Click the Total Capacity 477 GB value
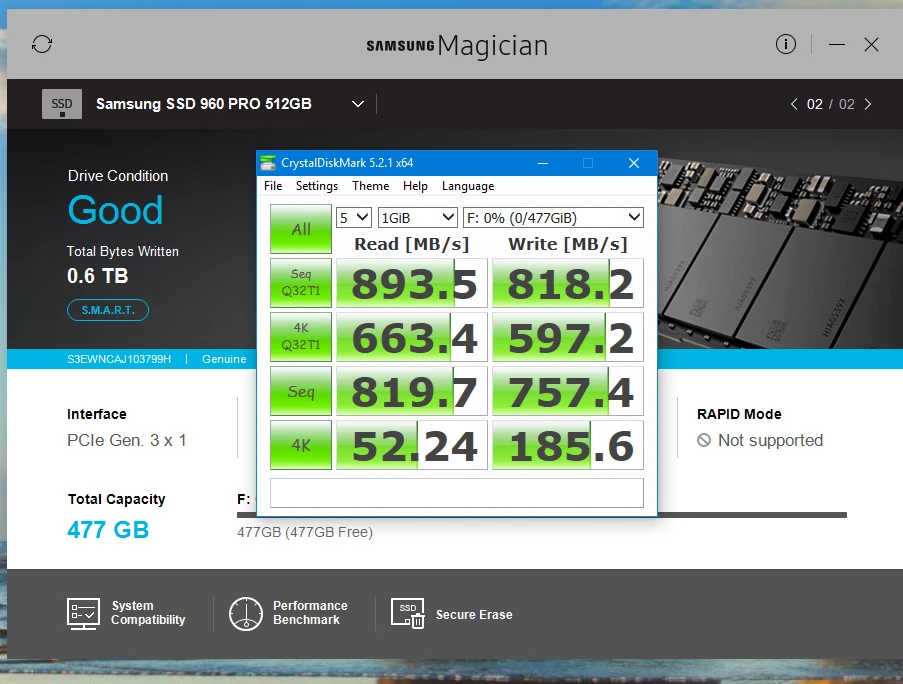Screen dimensions: 903x684 coord(108,530)
